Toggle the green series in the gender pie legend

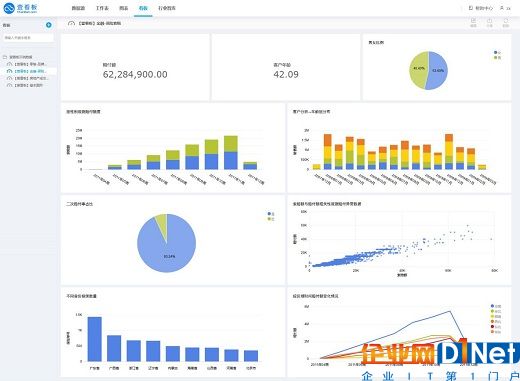click(x=496, y=57)
